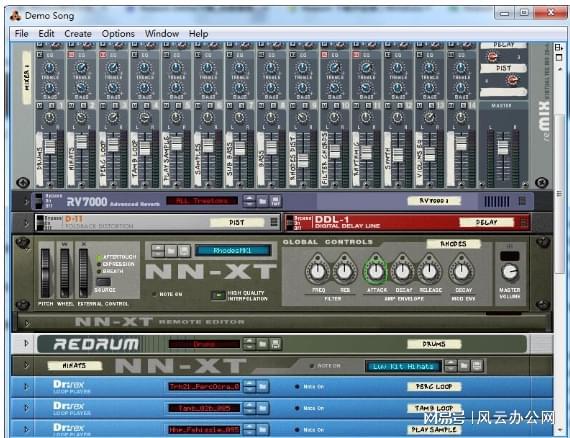The width and height of the screenshot is (570, 438).
Task: Browse loops for TAMB LOOP Dr.rex
Action: coord(262,408)
